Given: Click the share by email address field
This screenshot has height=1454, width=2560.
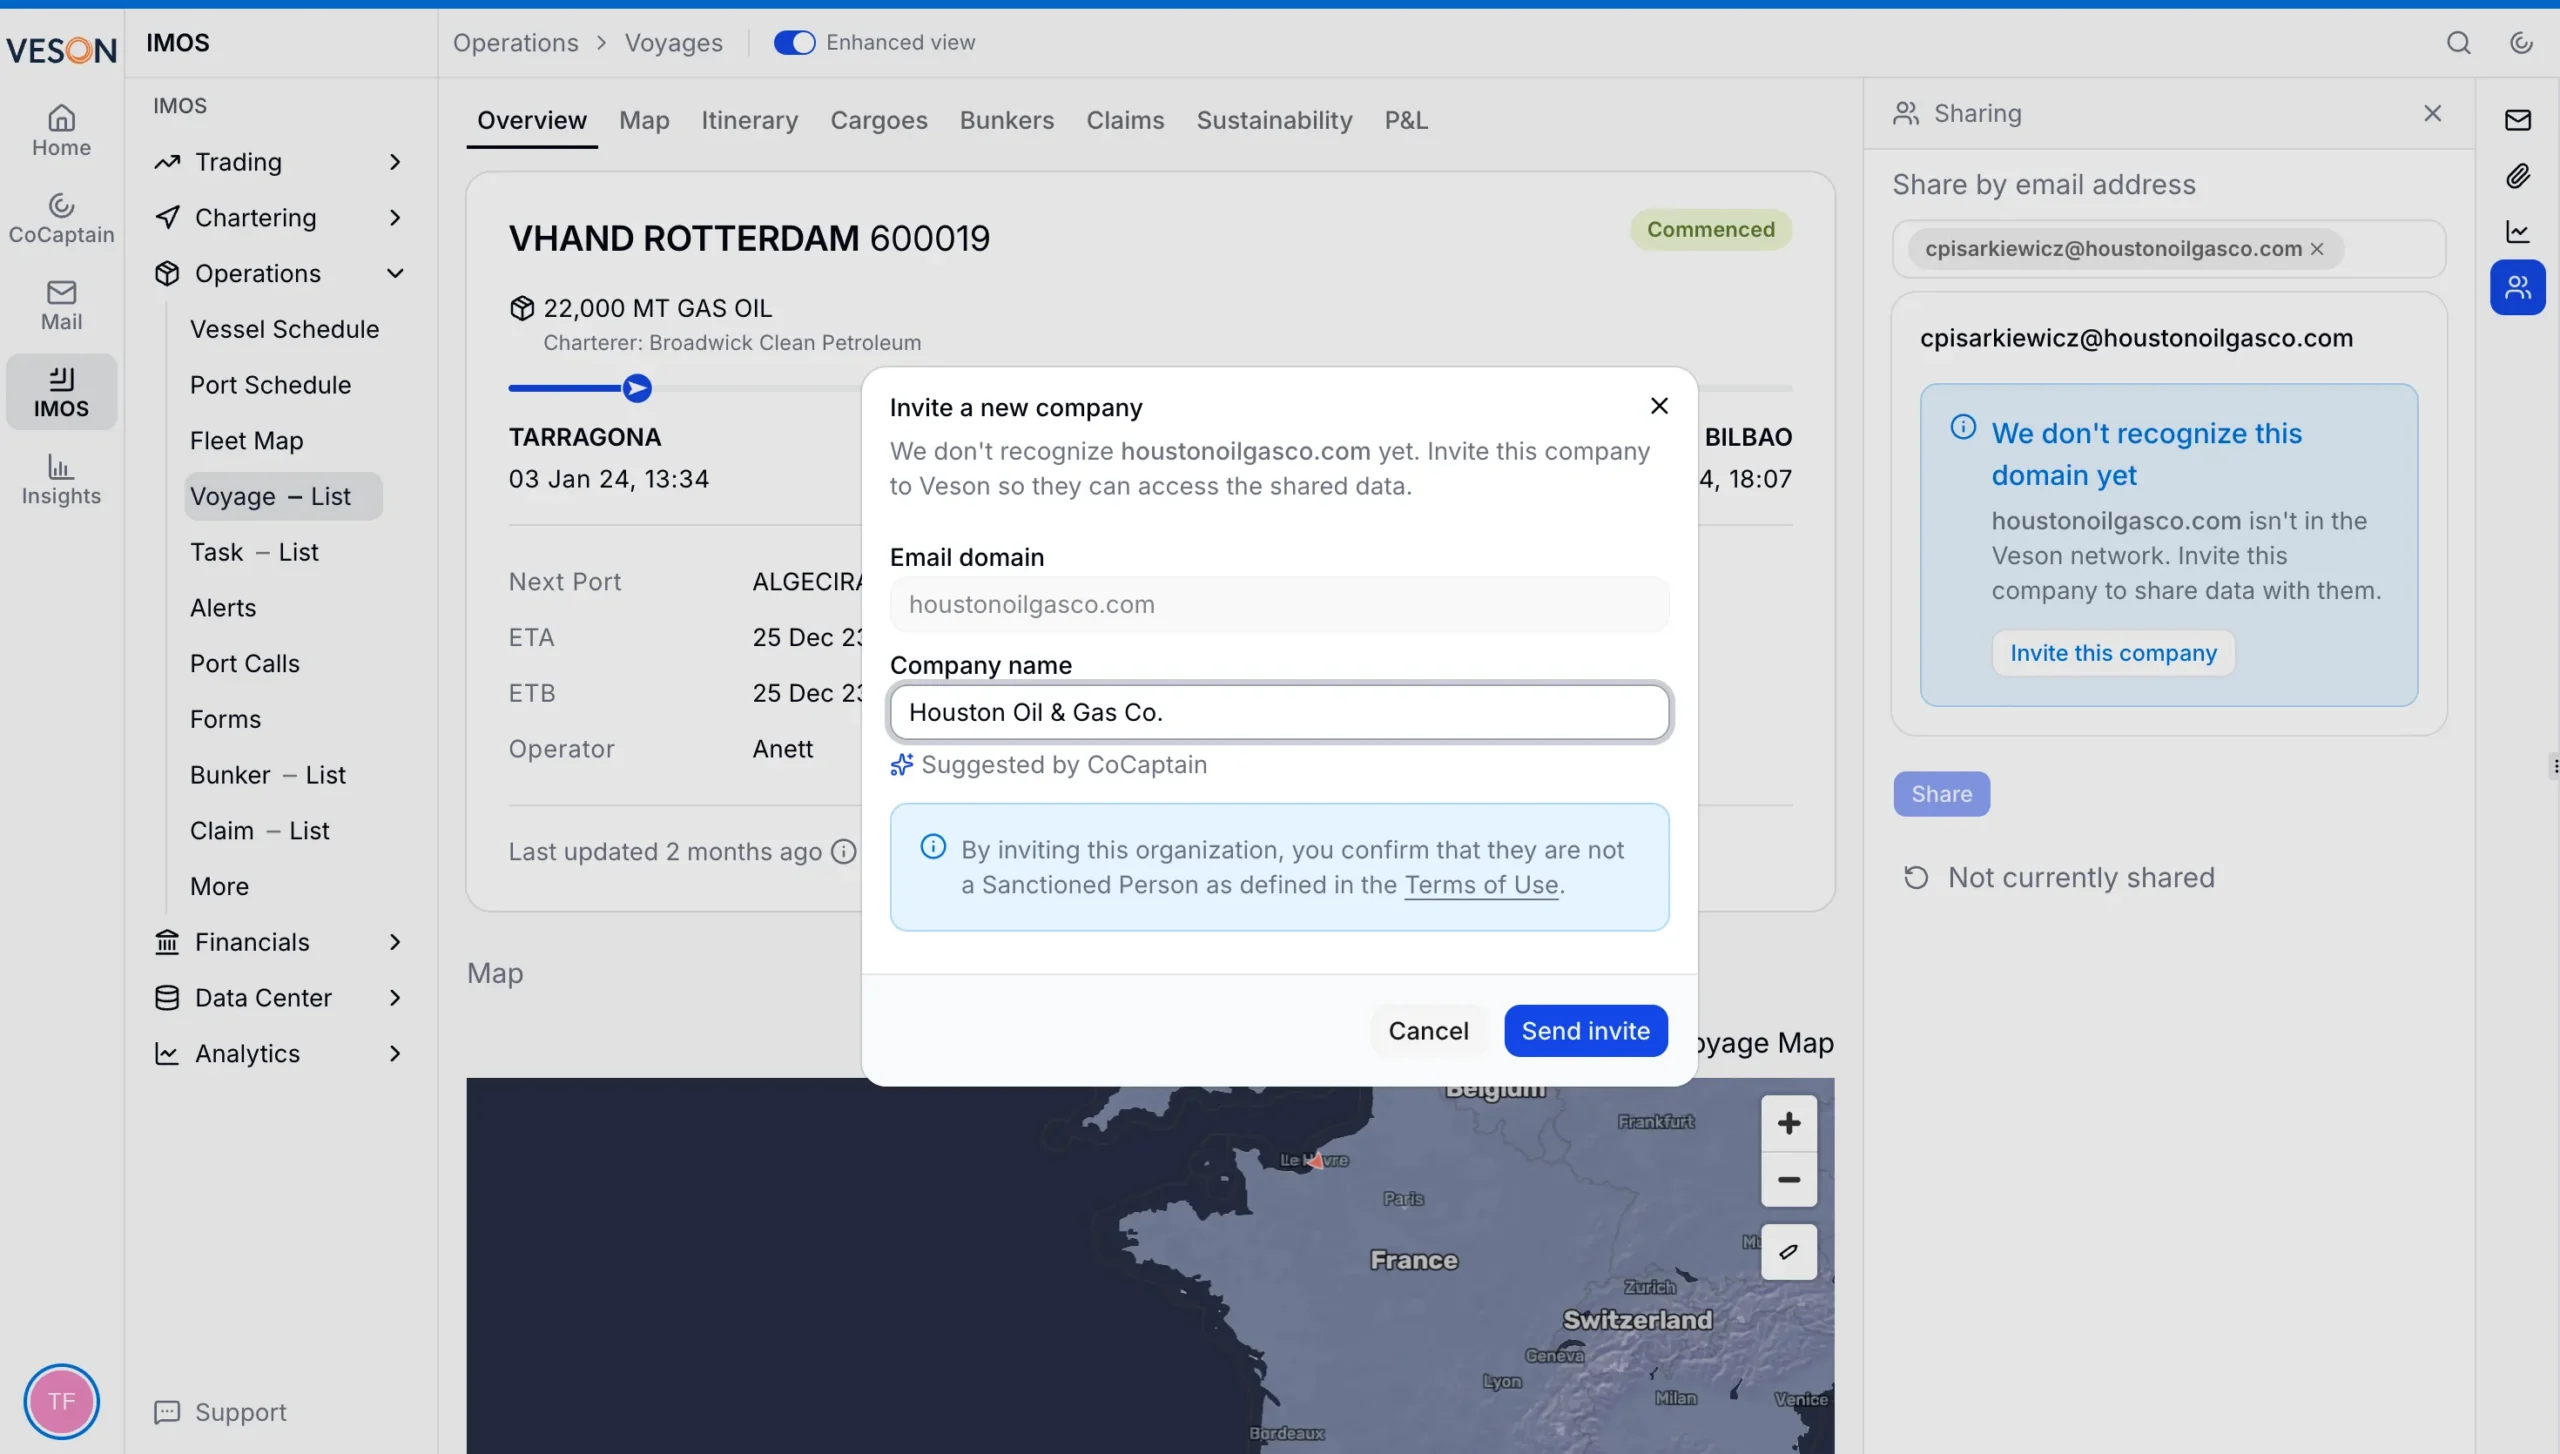Looking at the screenshot, I should [2168, 249].
